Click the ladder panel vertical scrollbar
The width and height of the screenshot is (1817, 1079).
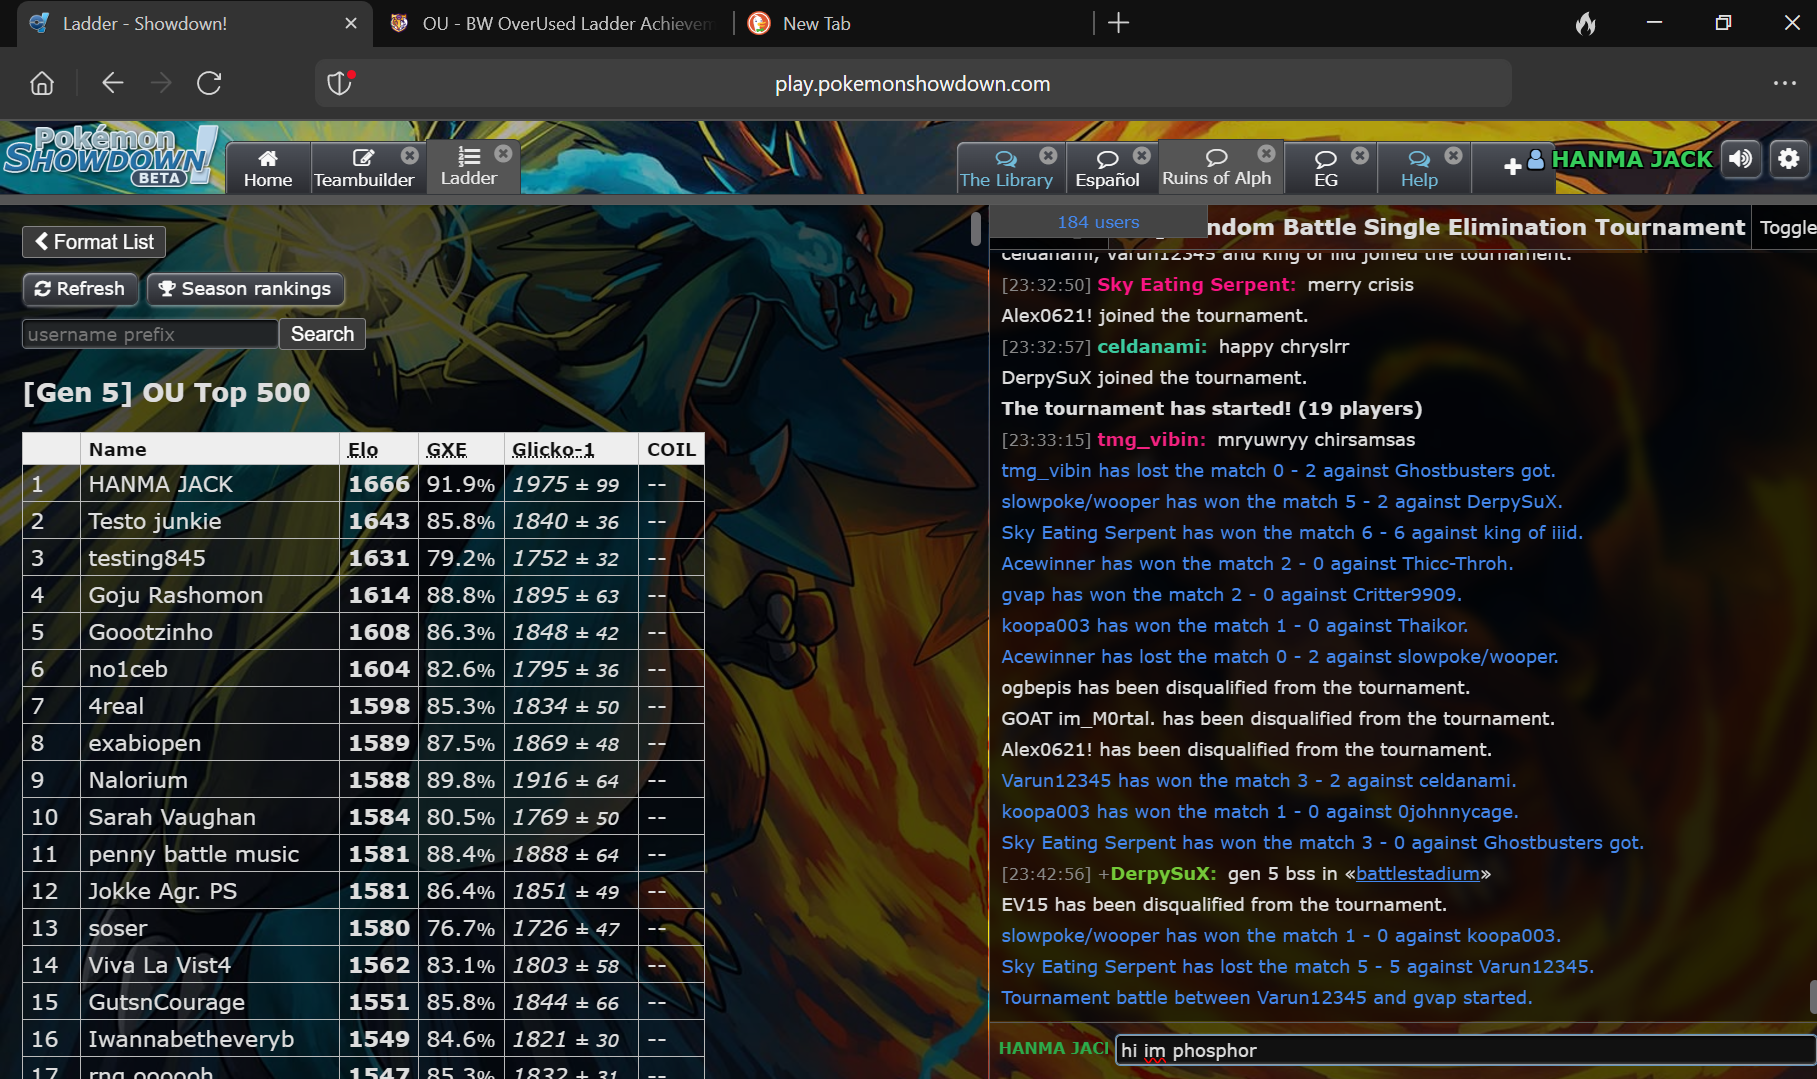(x=976, y=229)
